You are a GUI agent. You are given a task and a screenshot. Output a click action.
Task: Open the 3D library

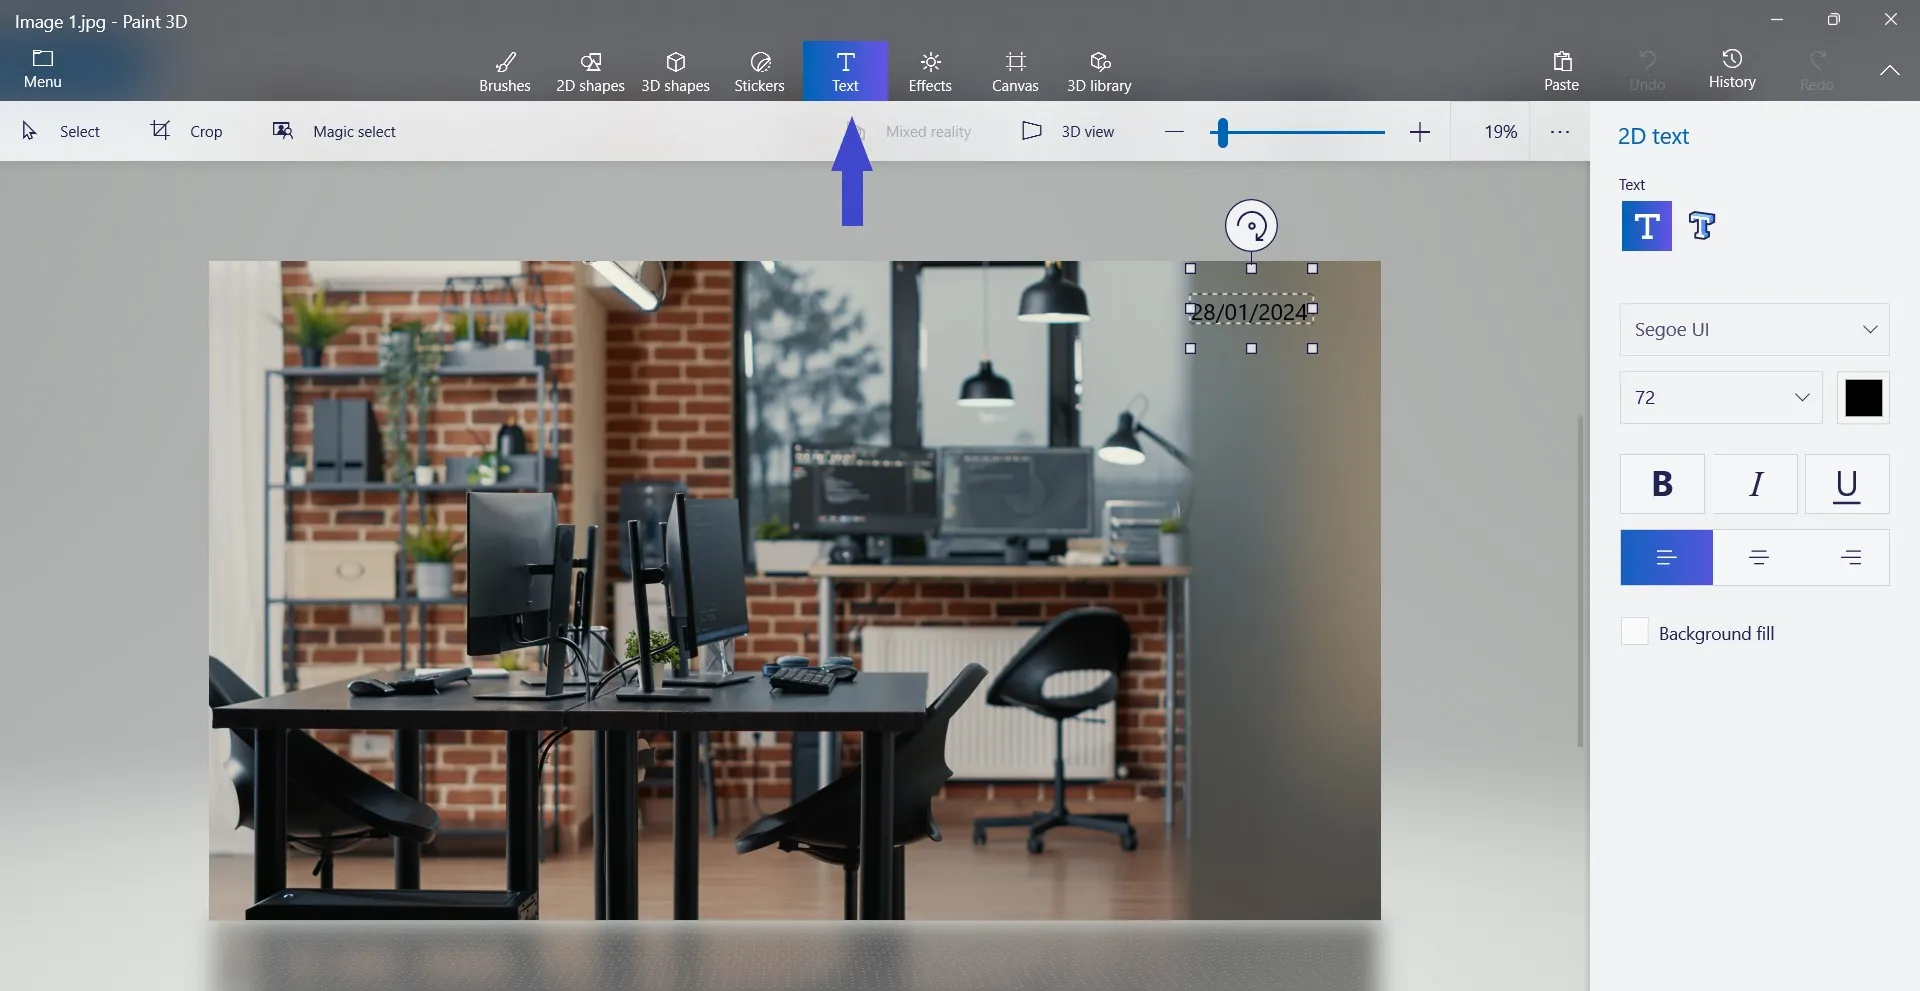[x=1098, y=71]
